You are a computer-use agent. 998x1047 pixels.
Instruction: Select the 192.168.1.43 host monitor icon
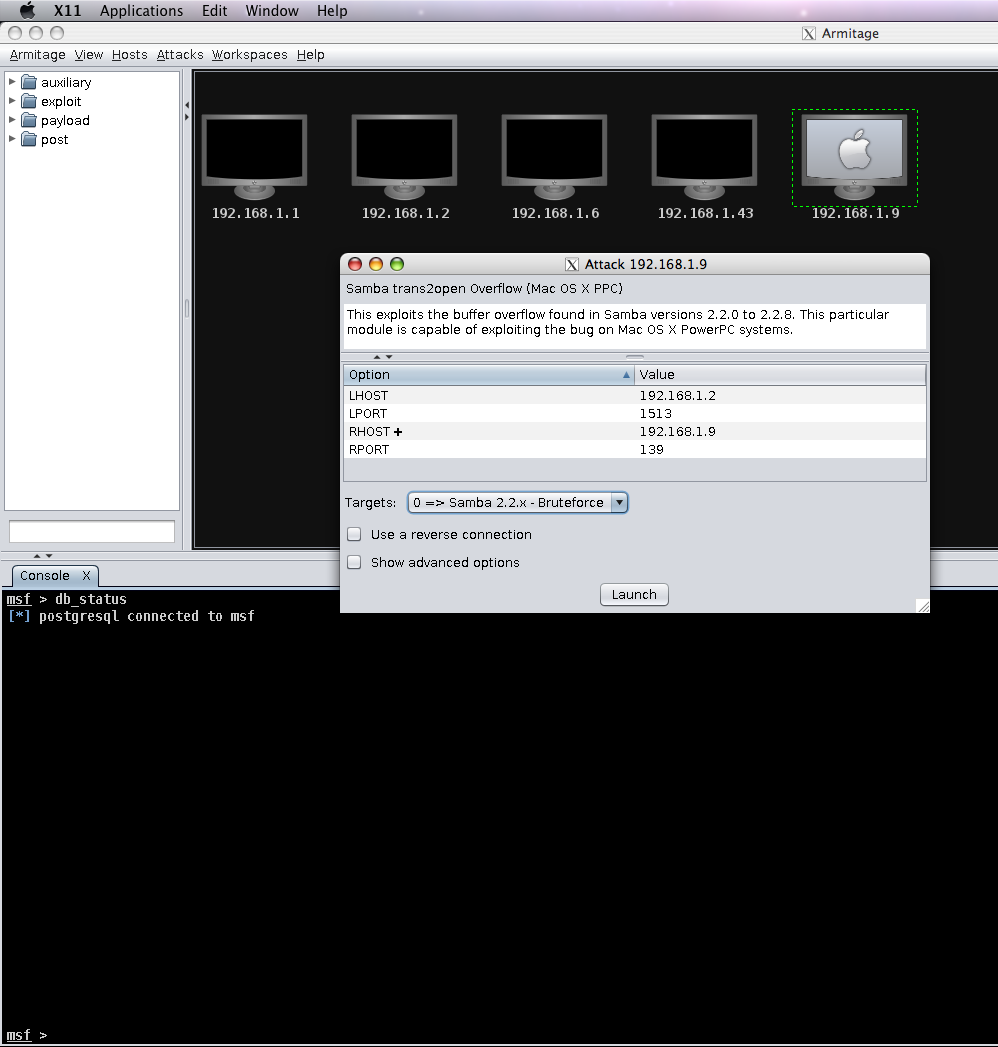click(x=704, y=157)
